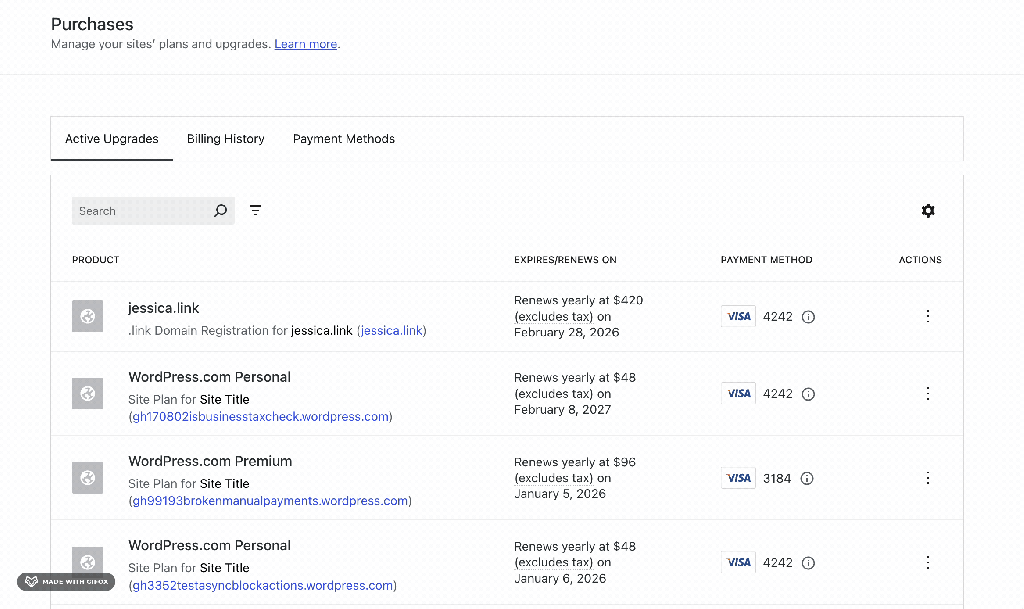Select the Active Upgrades tab

click(112, 139)
